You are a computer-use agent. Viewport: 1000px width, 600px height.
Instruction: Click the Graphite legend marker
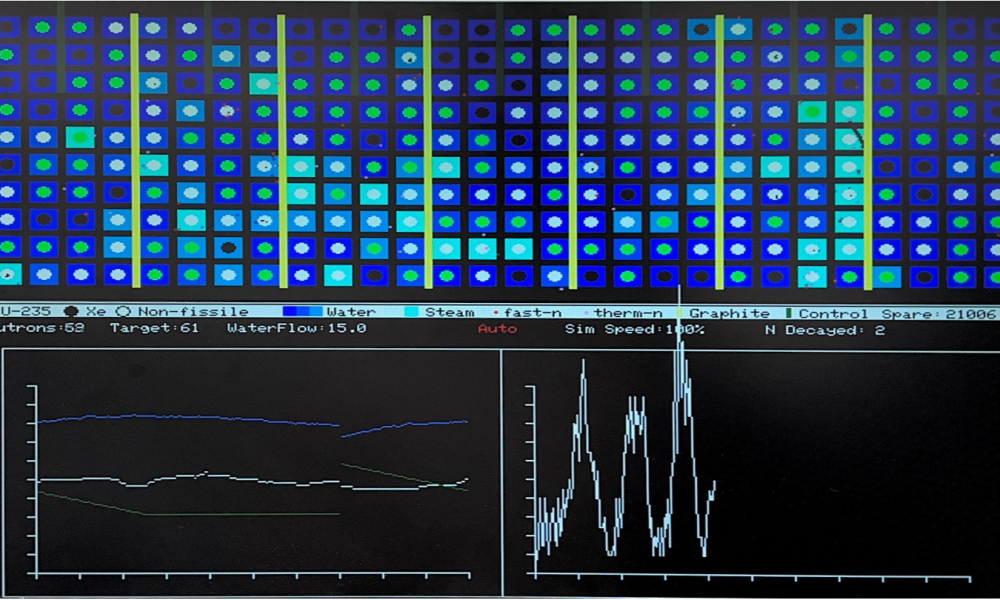click(x=681, y=312)
